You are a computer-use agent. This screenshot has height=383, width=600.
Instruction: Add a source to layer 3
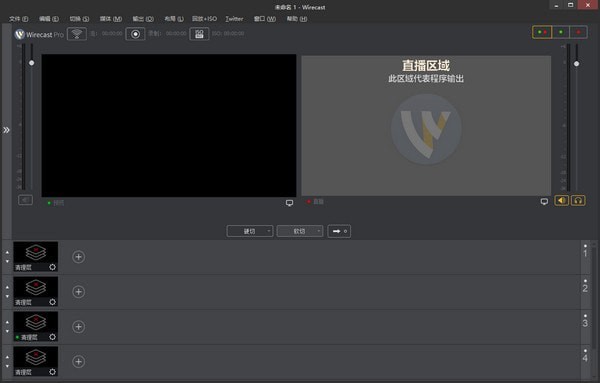pos(78,327)
